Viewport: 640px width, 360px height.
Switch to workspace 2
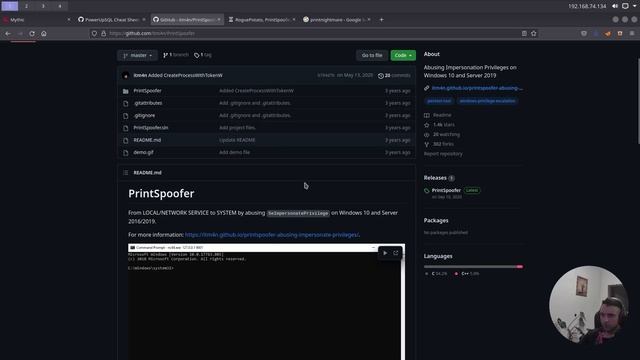(x=27, y=6)
